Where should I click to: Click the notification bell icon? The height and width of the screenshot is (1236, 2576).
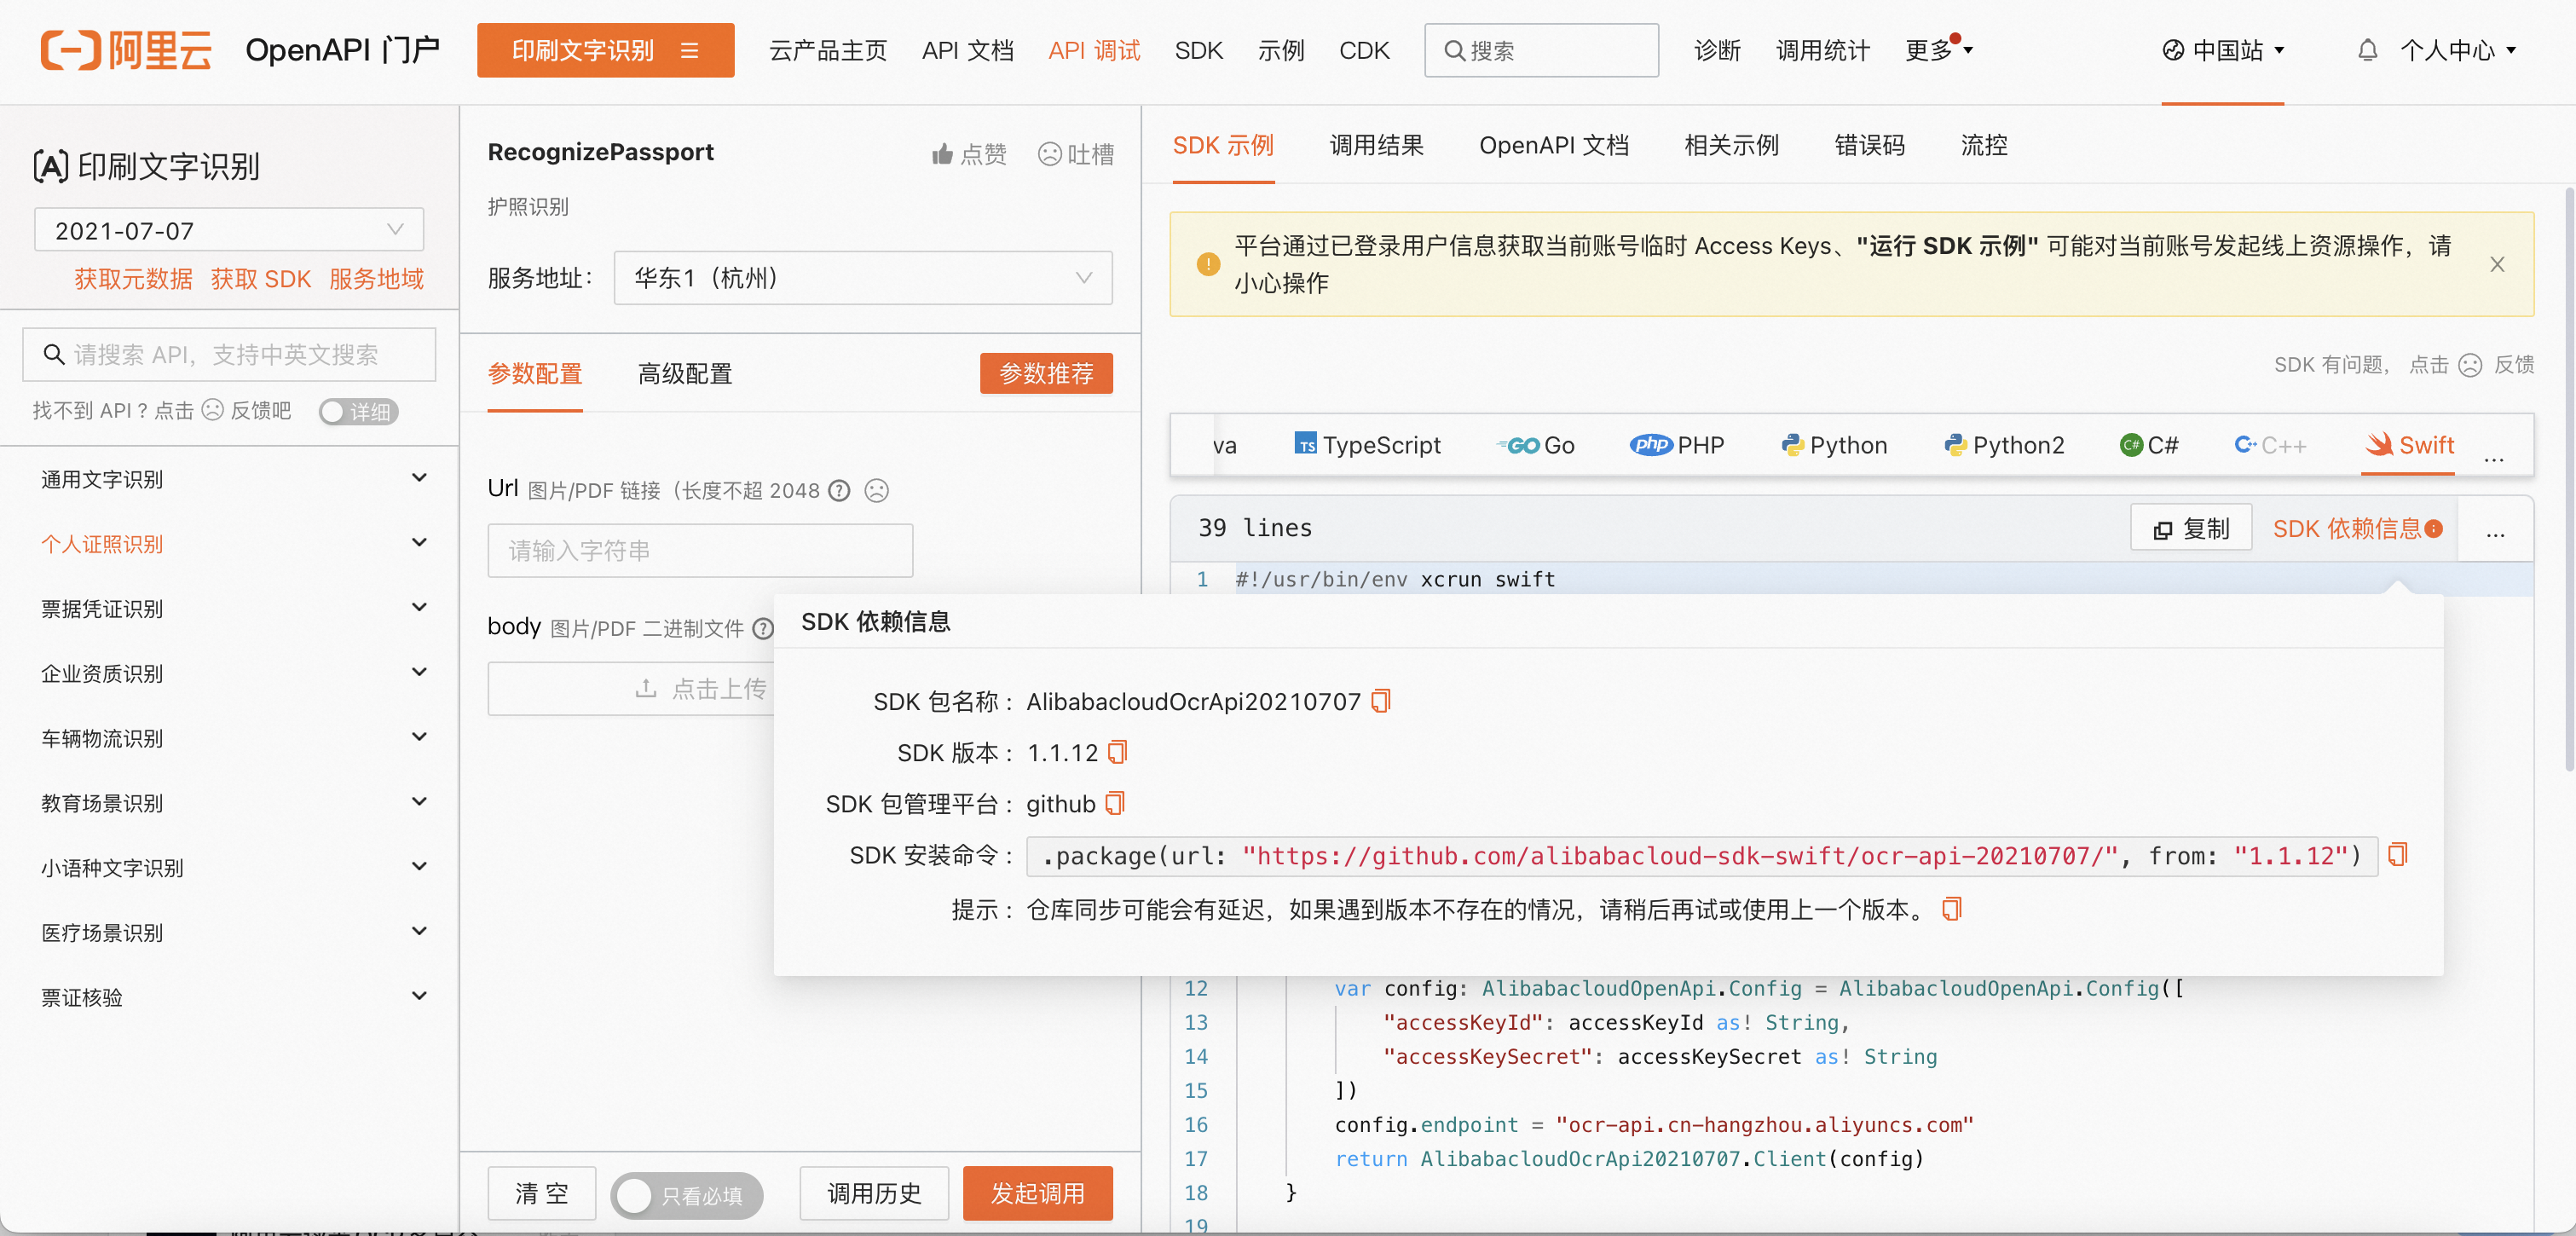pyautogui.click(x=2366, y=50)
